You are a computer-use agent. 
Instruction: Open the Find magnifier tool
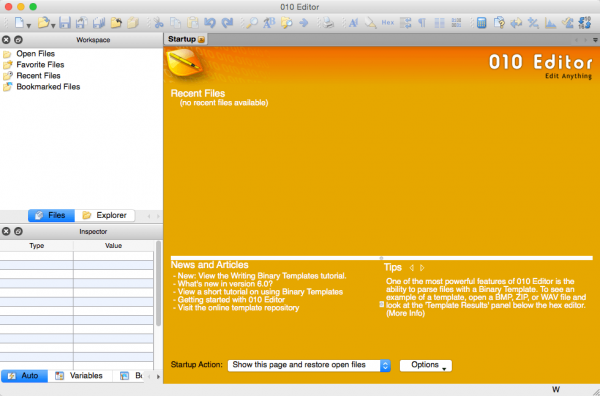point(251,23)
